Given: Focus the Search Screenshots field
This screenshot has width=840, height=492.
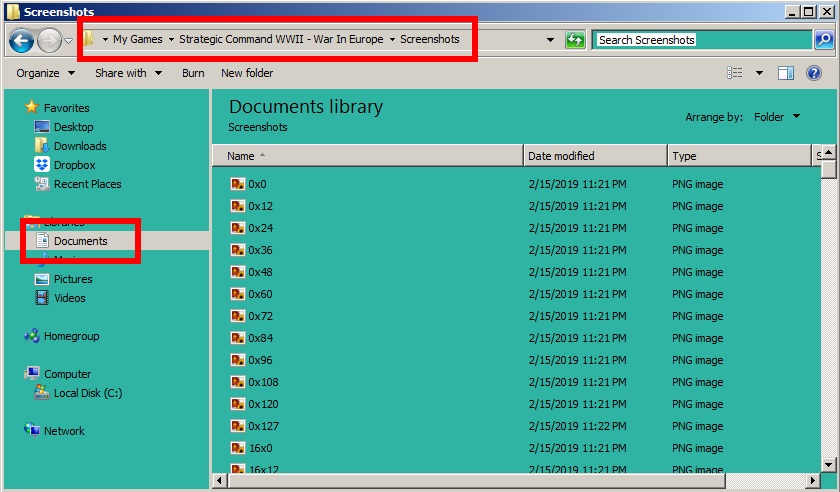Looking at the screenshot, I should [x=702, y=40].
